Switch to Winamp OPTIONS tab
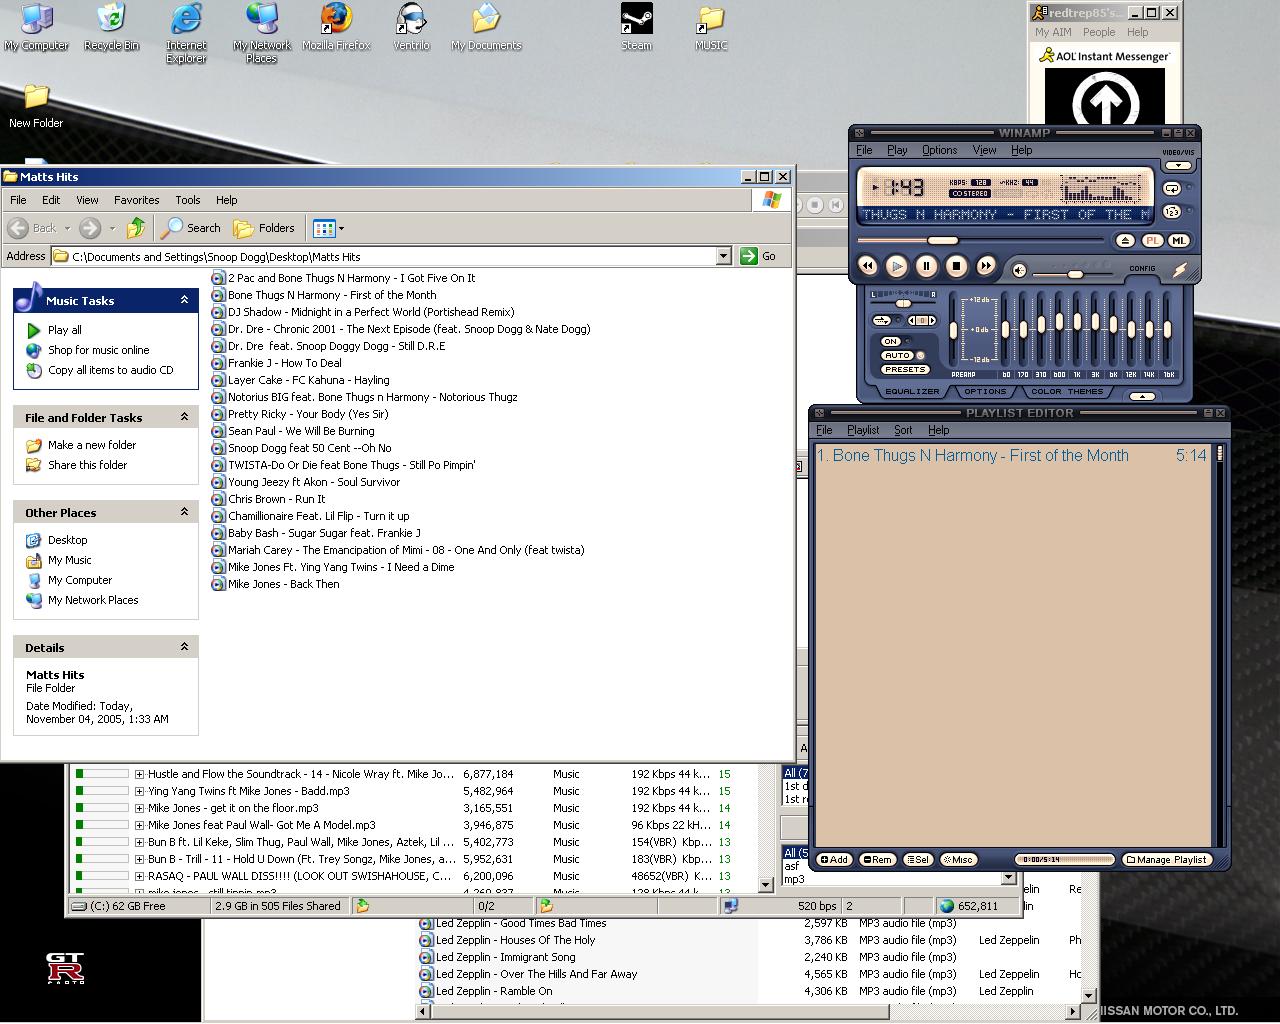1280x1024 pixels. (x=985, y=391)
